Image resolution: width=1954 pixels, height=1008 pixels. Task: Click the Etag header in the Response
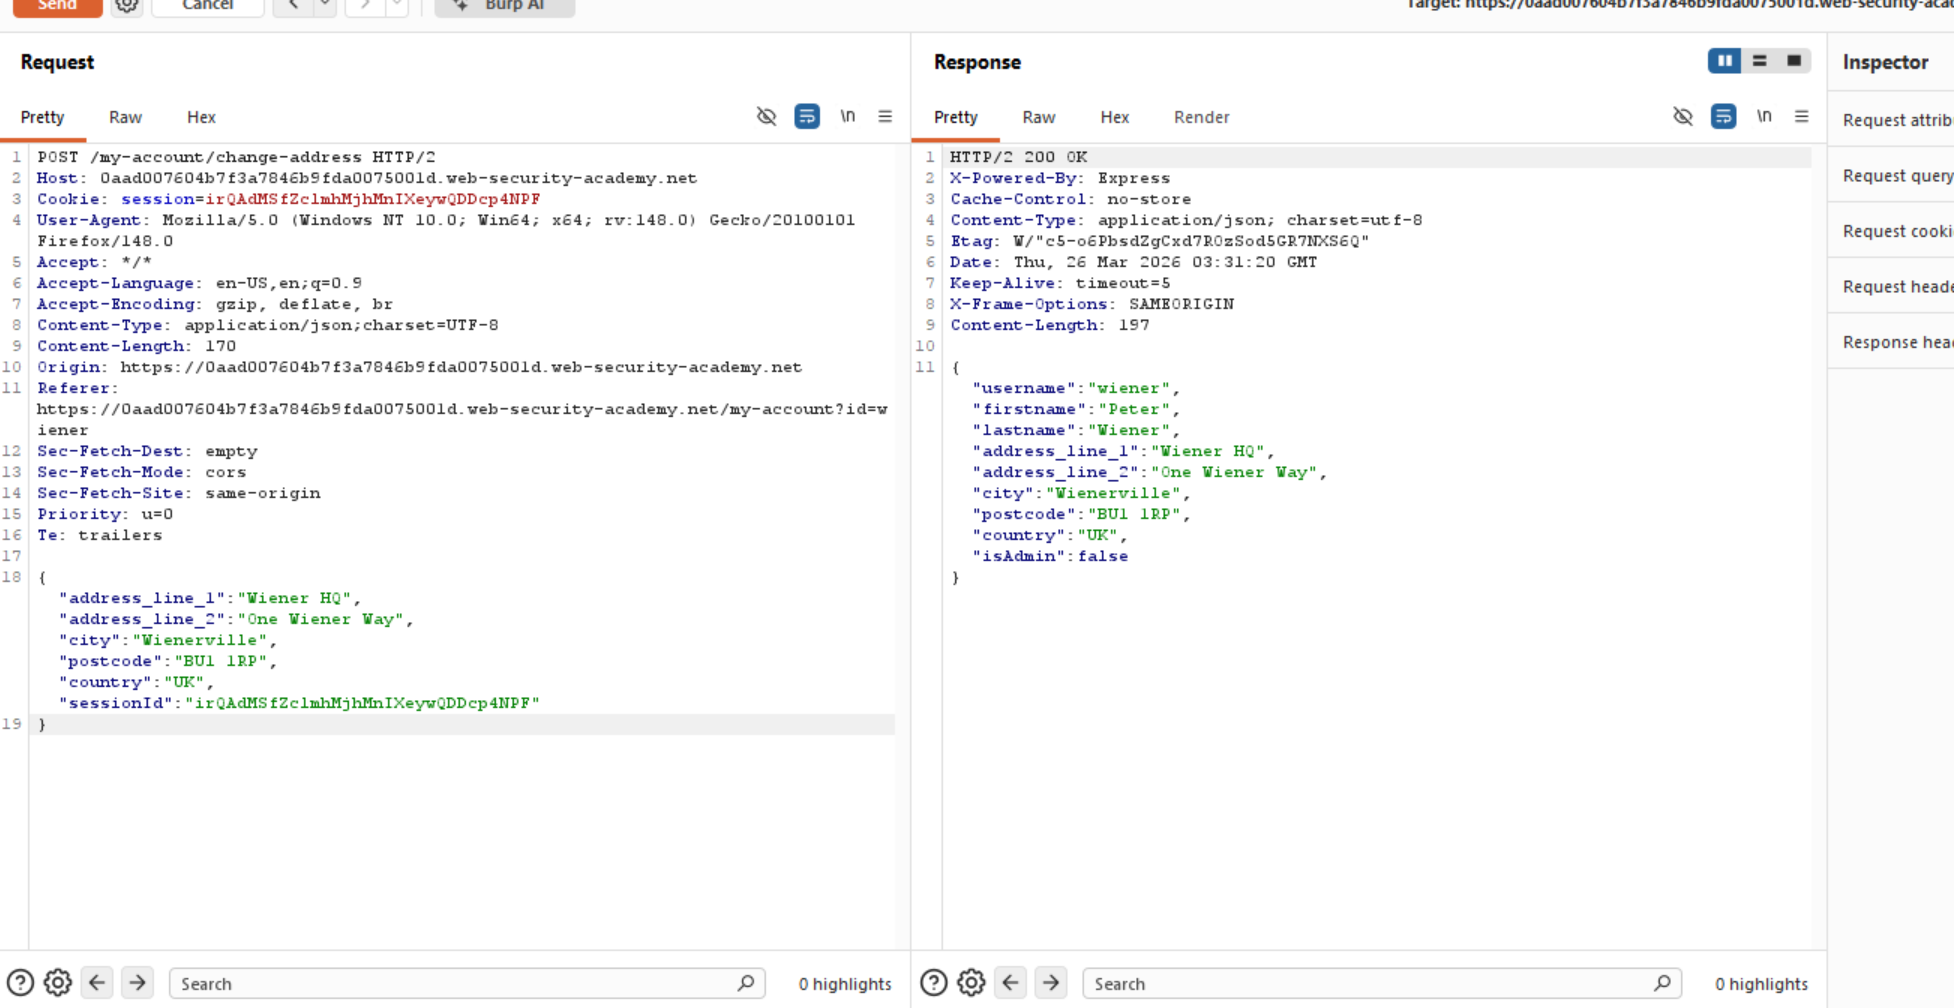click(x=1159, y=241)
